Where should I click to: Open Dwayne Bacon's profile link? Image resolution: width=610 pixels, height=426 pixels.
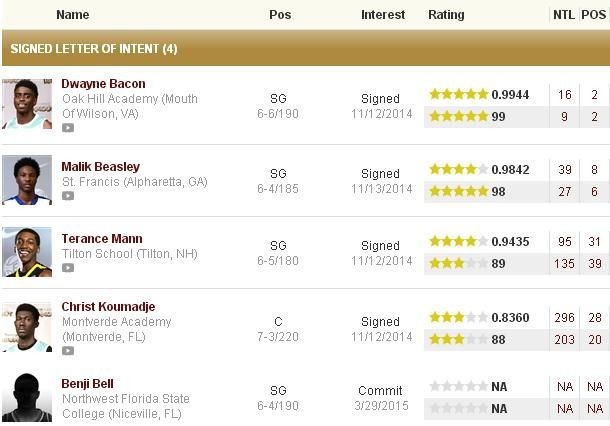103,84
